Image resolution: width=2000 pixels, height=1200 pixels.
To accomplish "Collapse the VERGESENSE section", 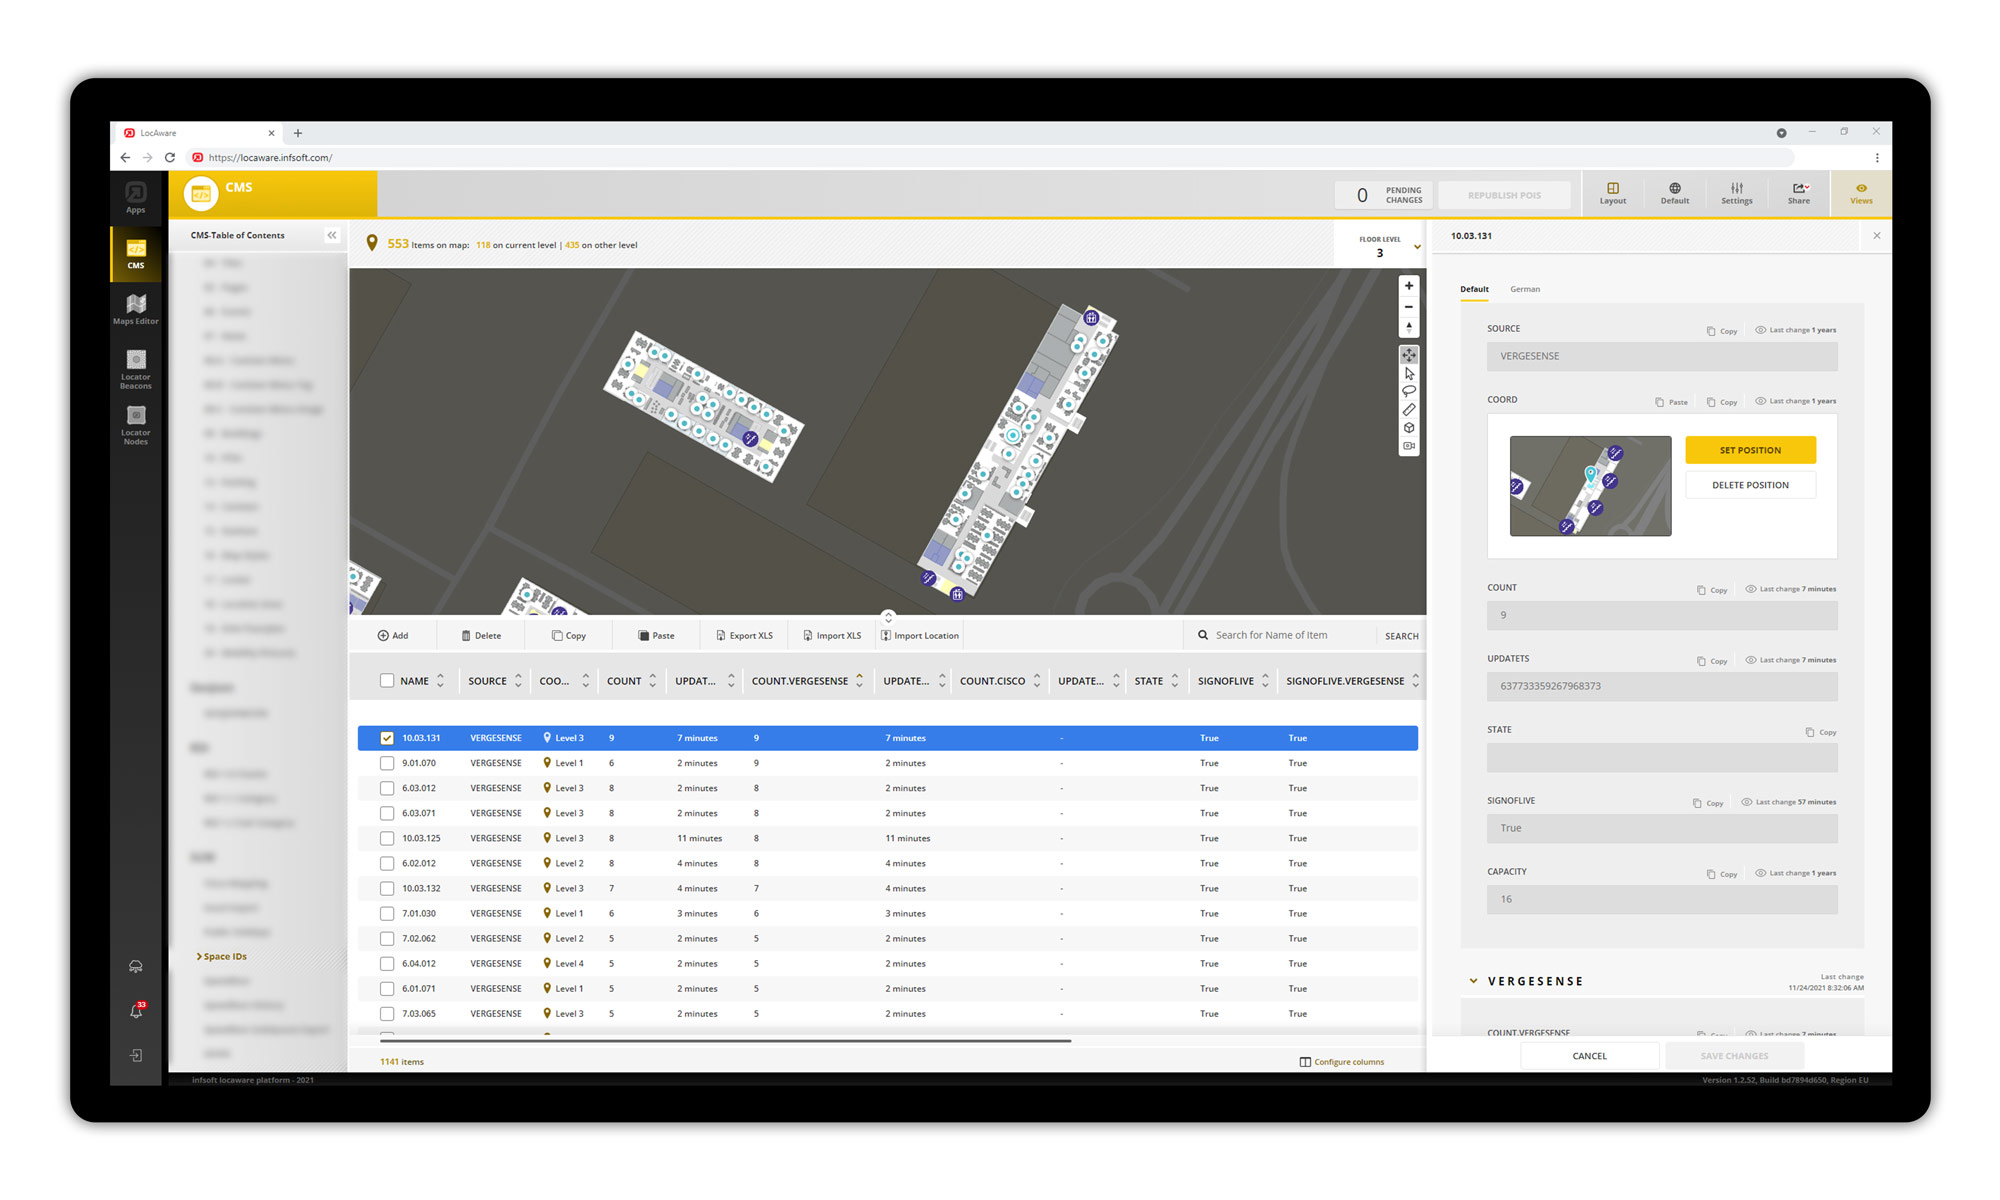I will 1473,981.
